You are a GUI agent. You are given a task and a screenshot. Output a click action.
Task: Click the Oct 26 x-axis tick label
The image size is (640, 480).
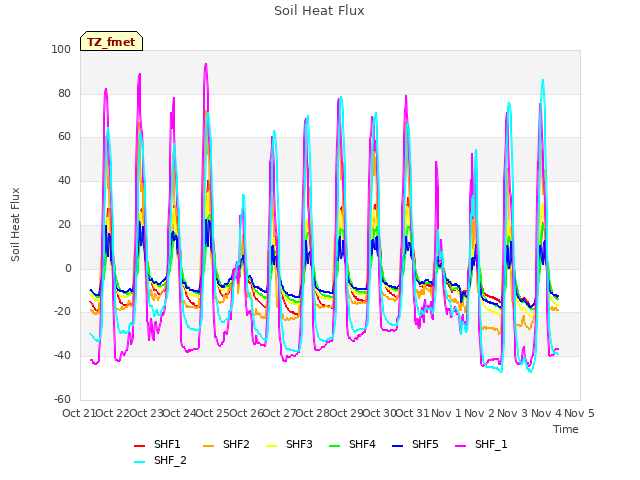coord(246,413)
